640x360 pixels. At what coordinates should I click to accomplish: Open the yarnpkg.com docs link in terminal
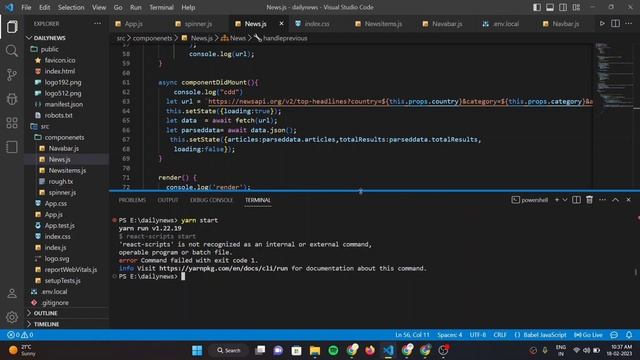coord(223,268)
